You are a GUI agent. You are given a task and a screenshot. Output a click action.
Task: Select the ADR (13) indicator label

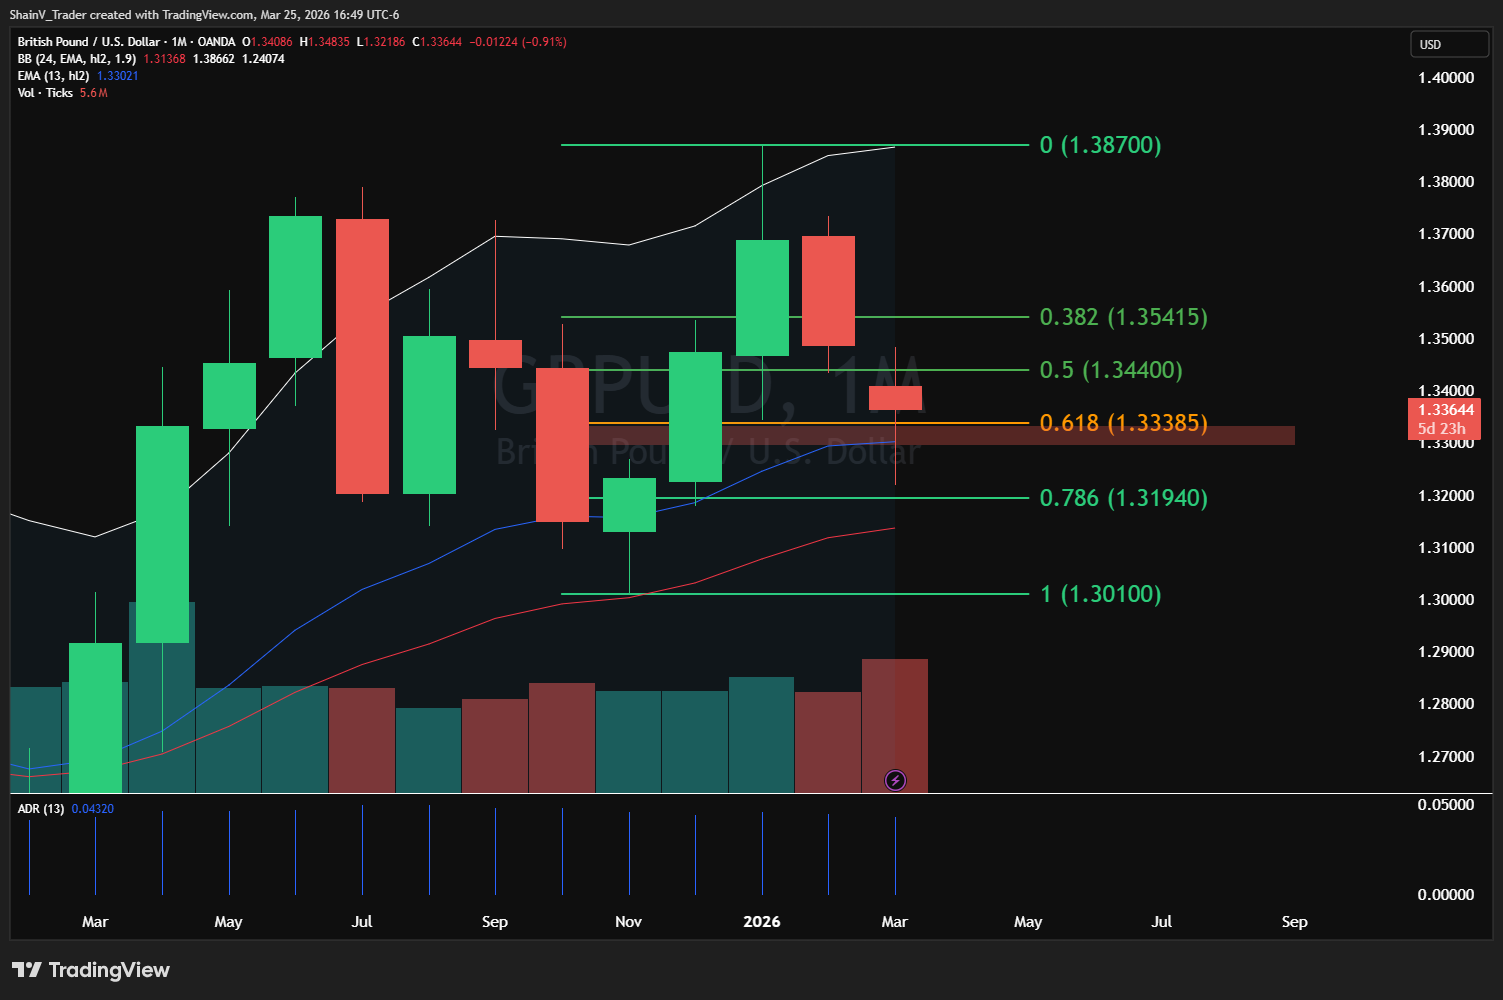(x=40, y=809)
